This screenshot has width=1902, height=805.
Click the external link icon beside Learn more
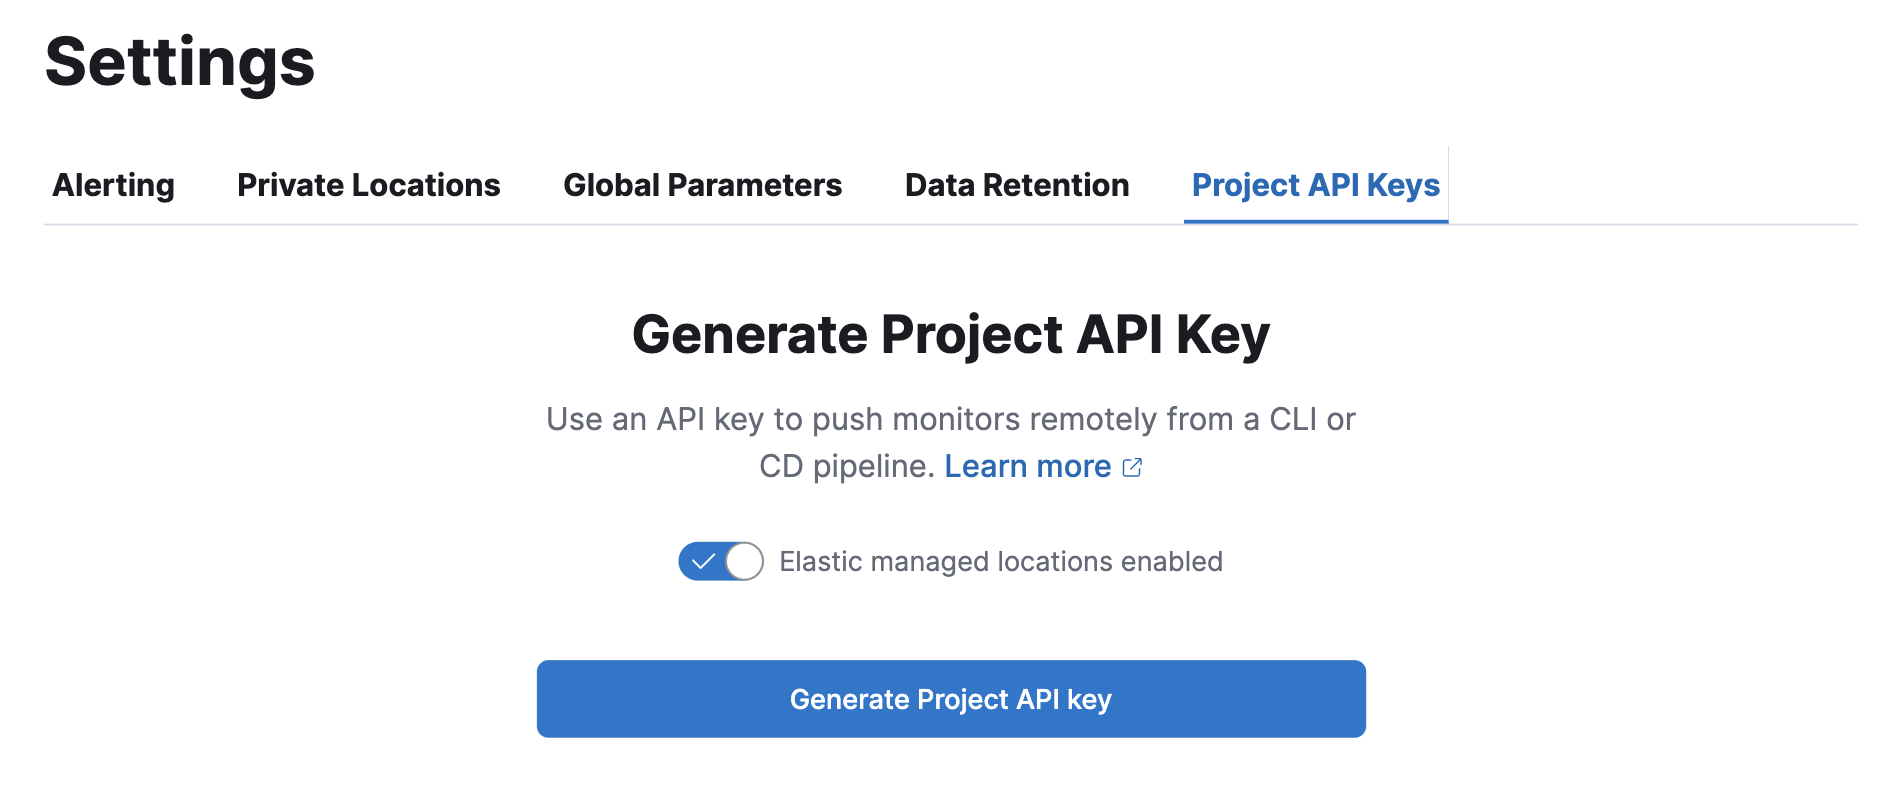pyautogui.click(x=1133, y=466)
